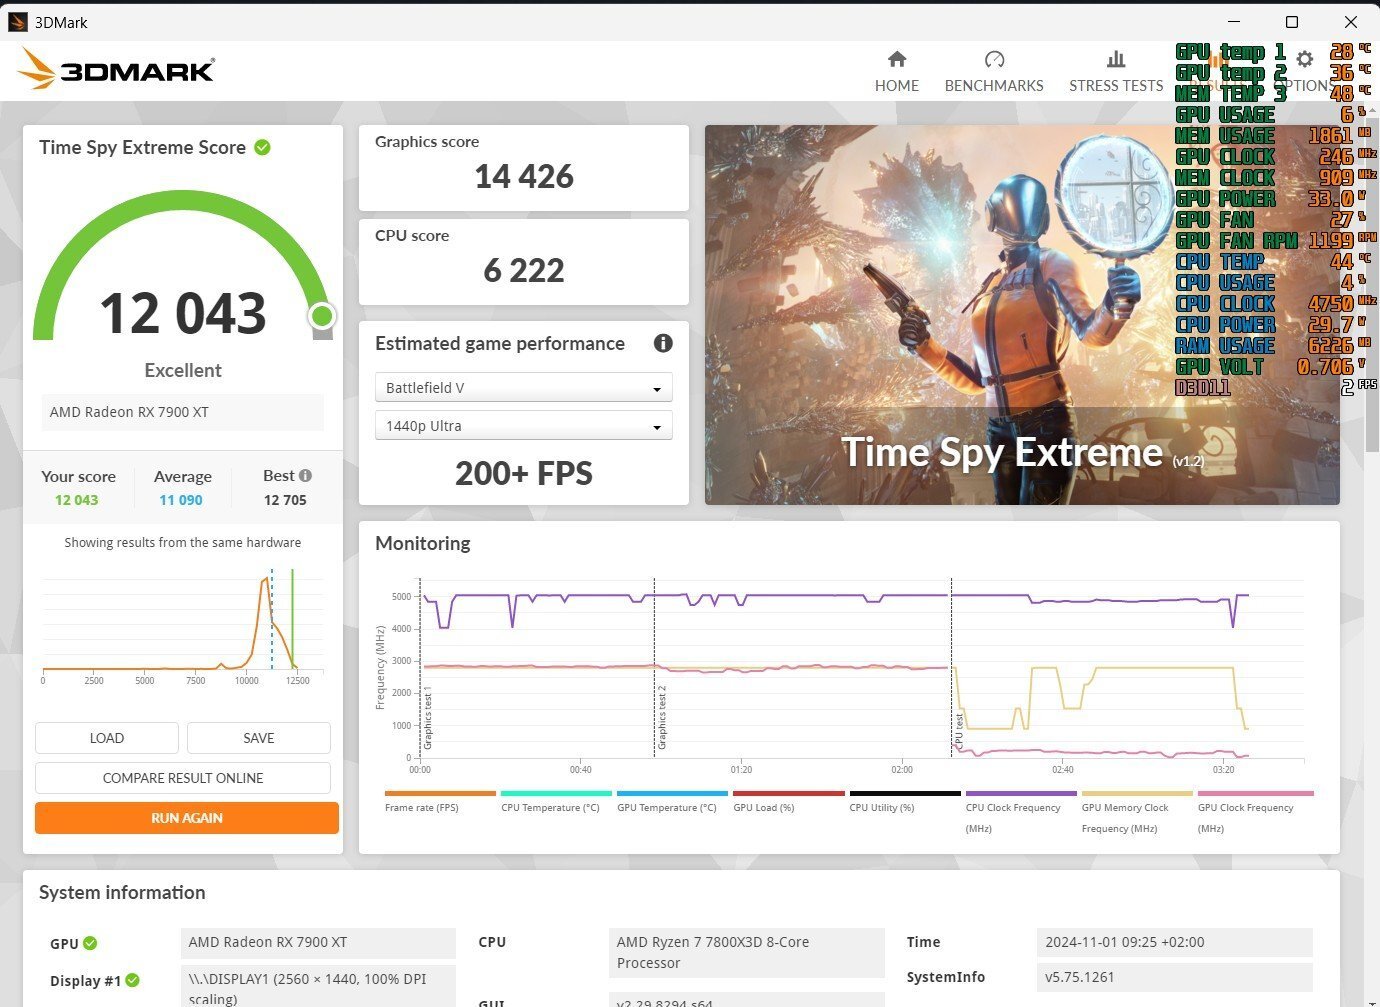
Task: Open the 1440p Ultra resolution dropdown
Action: [523, 425]
